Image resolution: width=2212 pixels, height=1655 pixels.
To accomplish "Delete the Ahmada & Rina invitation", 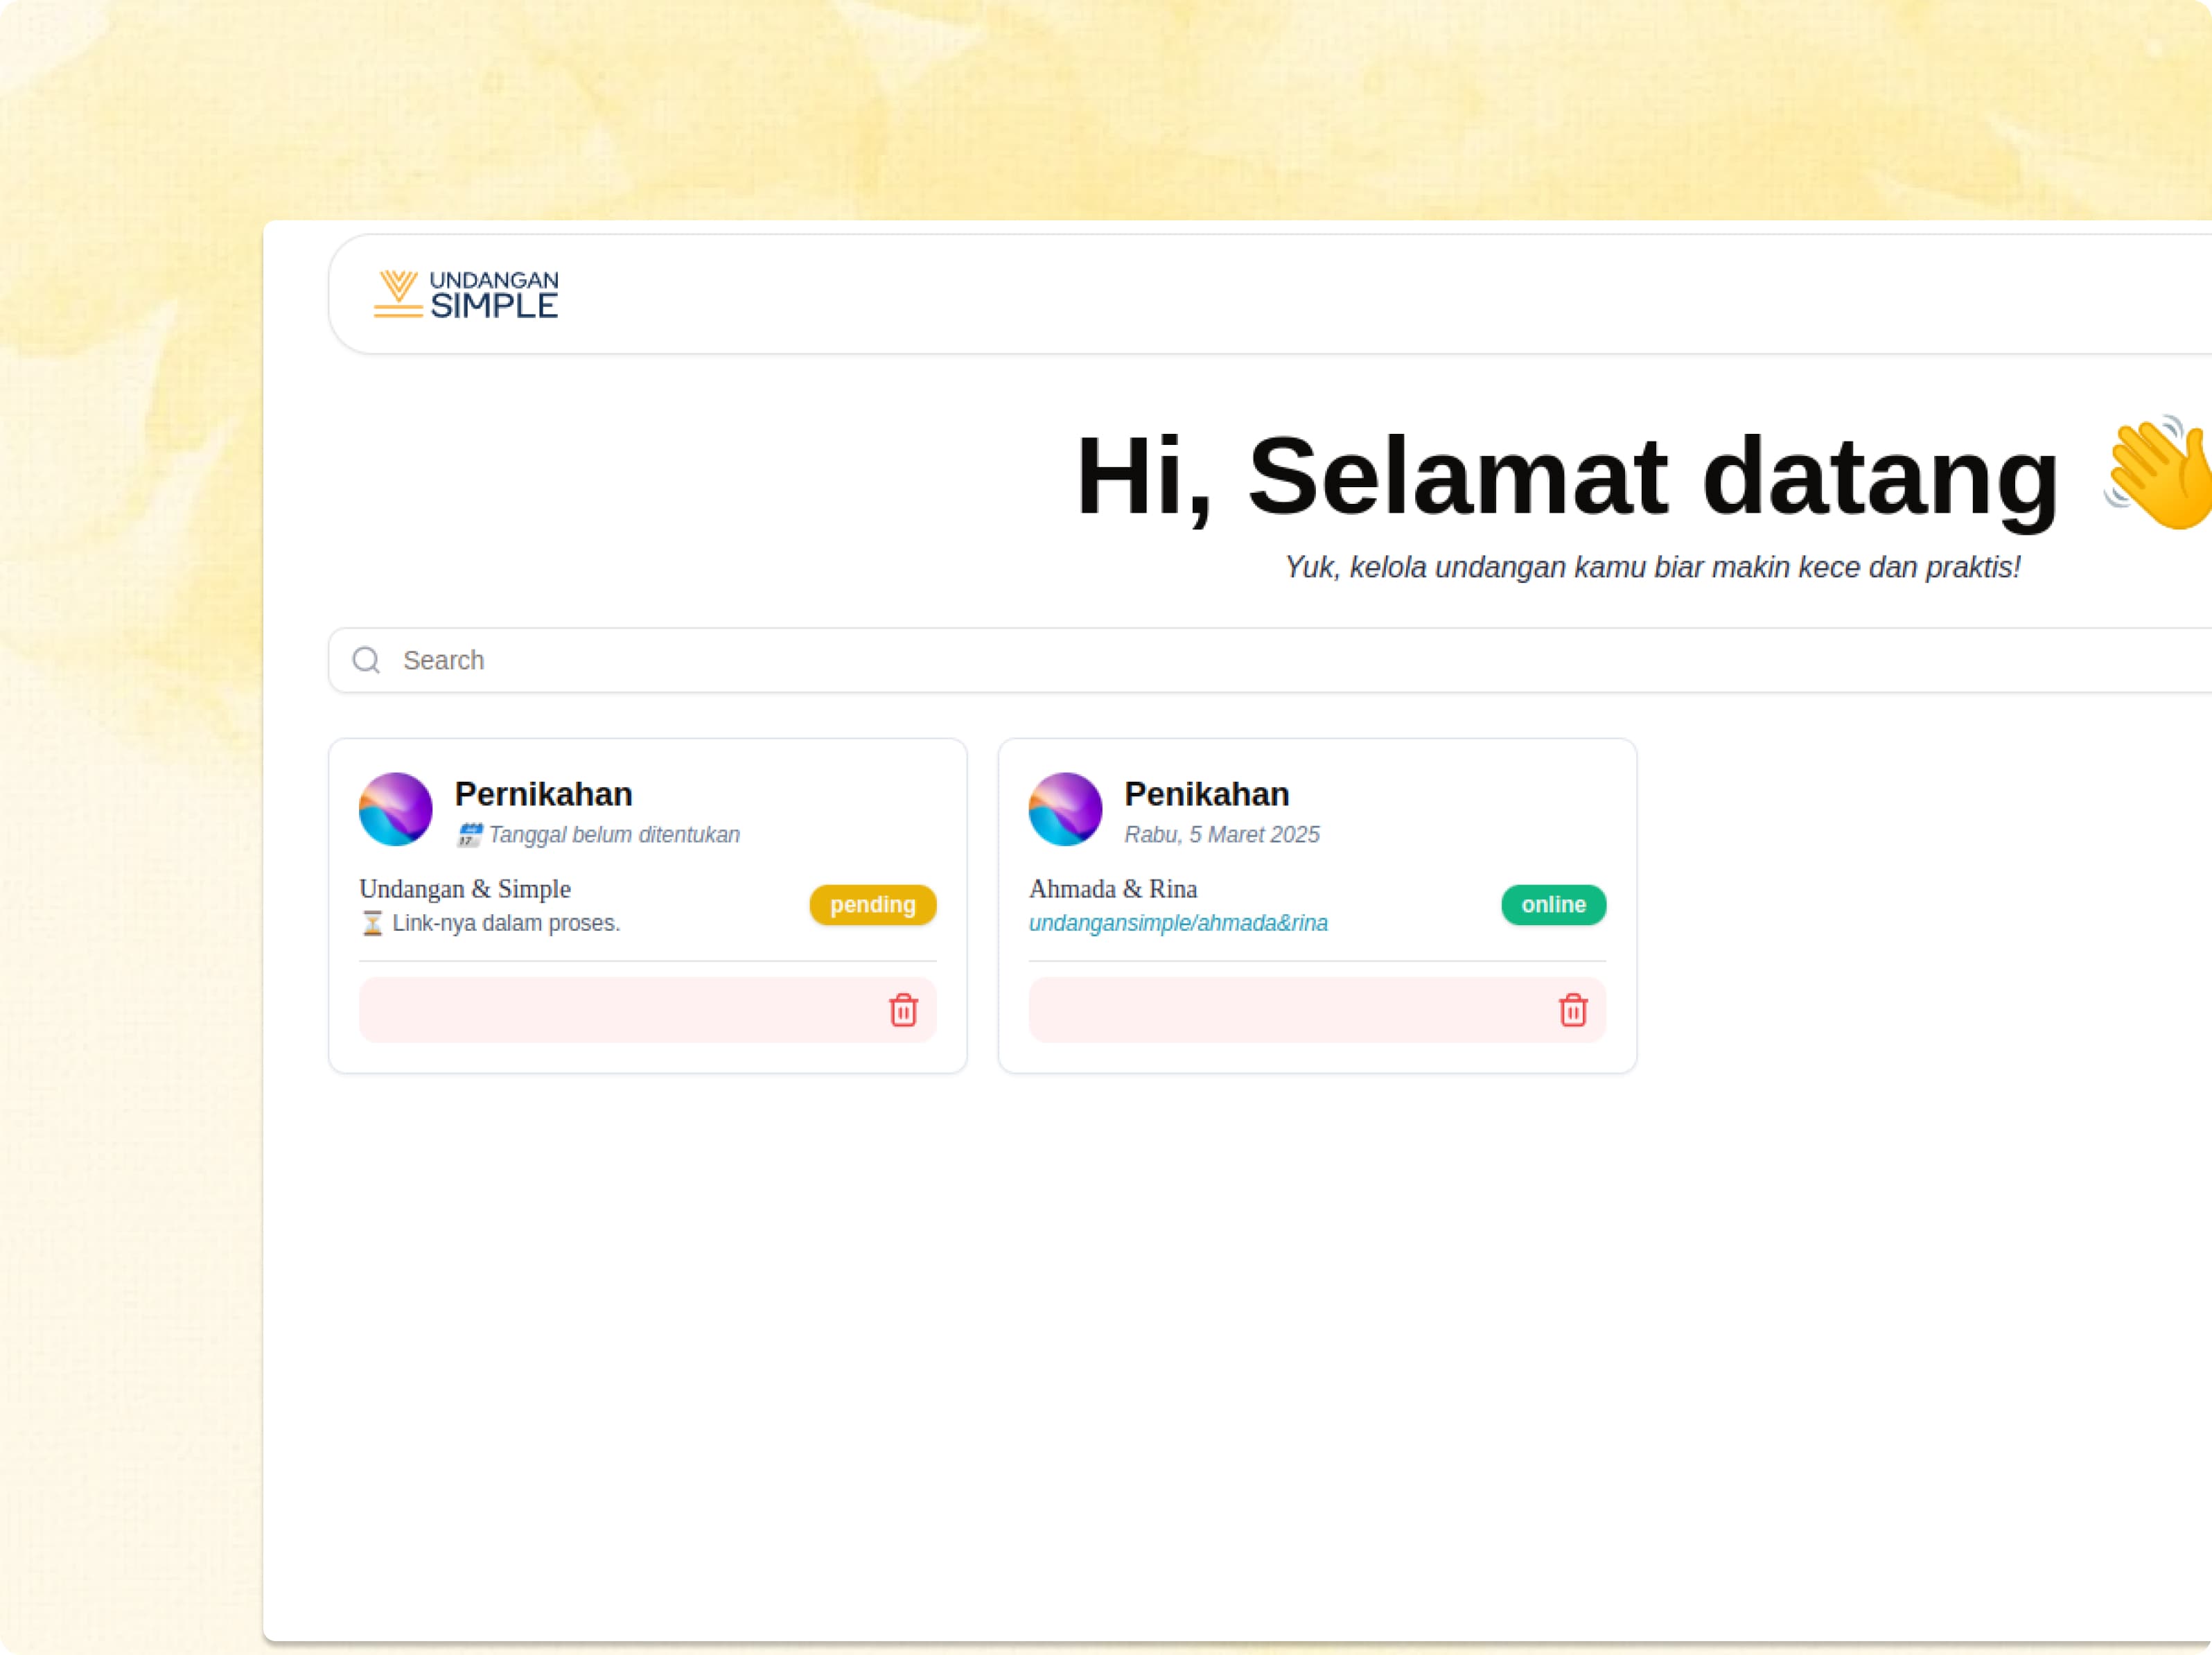I will click(1573, 1010).
